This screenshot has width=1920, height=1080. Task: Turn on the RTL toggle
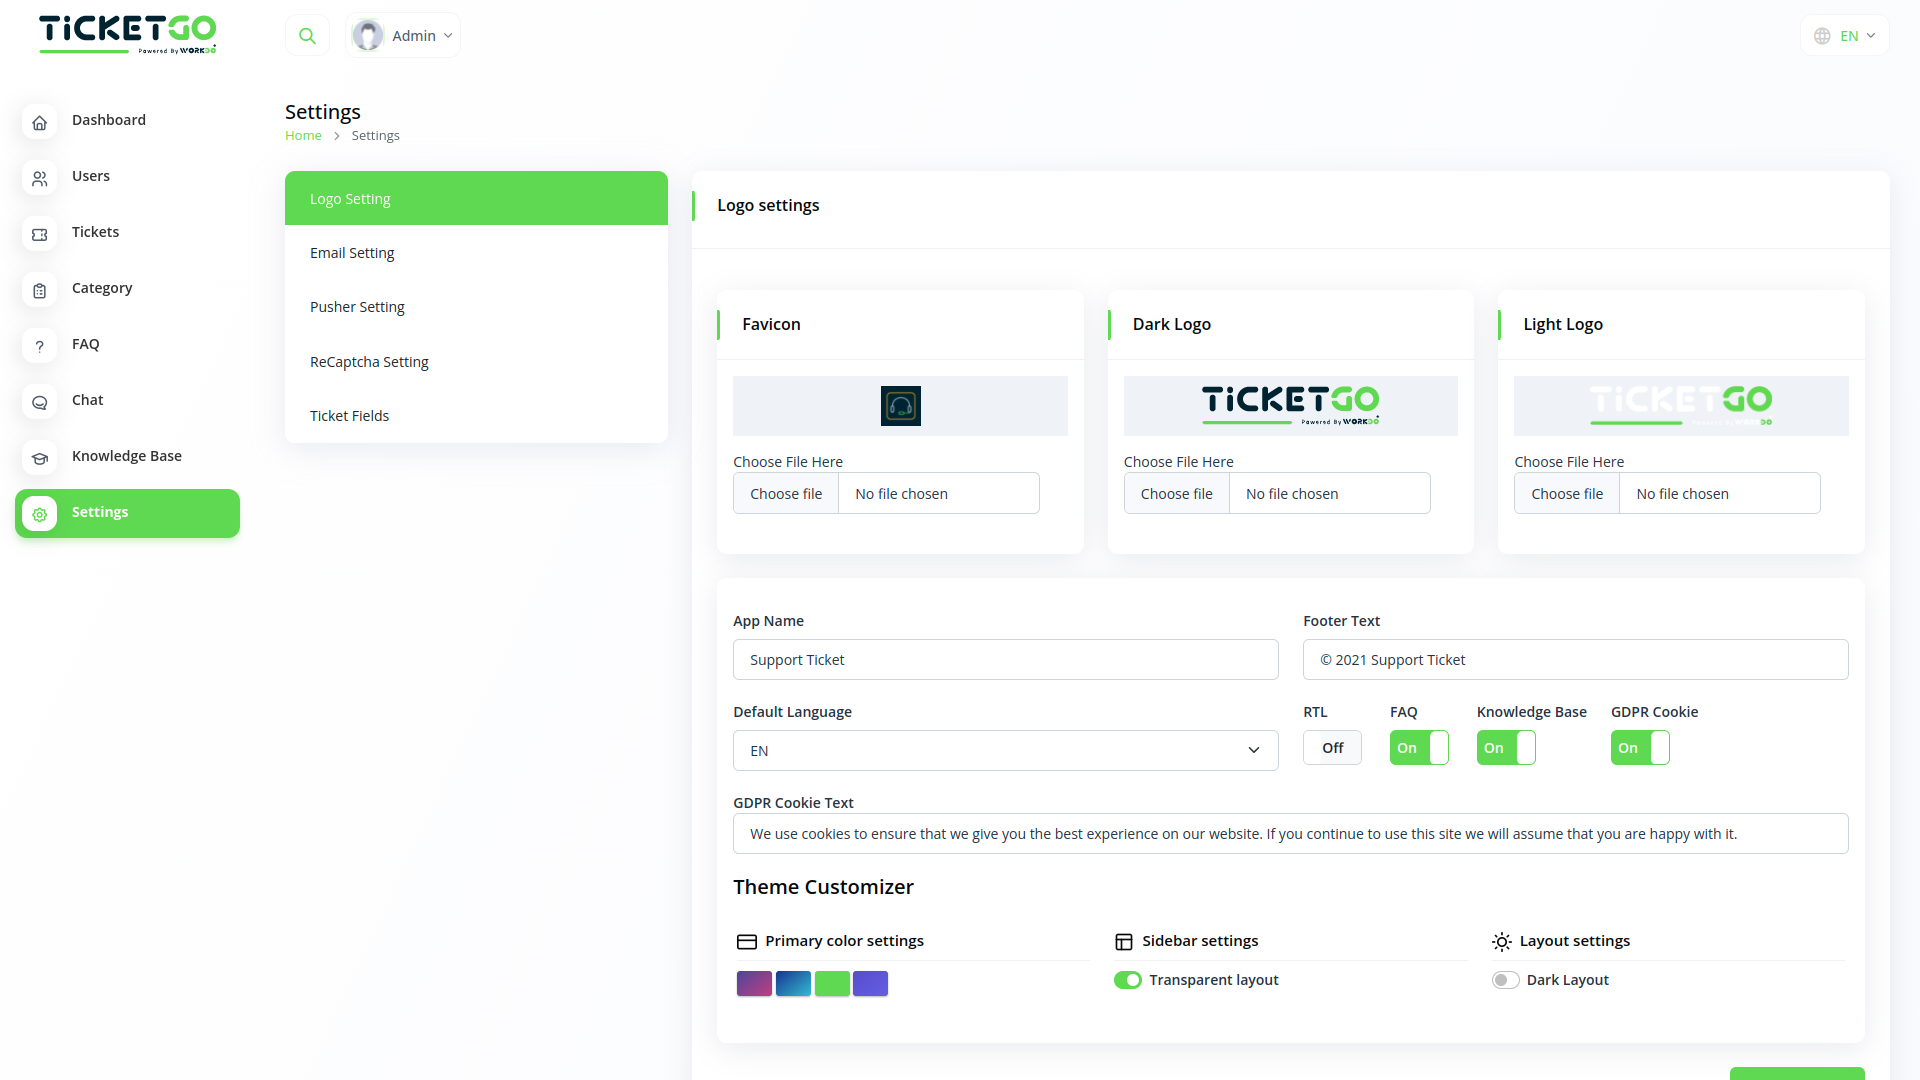(x=1331, y=748)
